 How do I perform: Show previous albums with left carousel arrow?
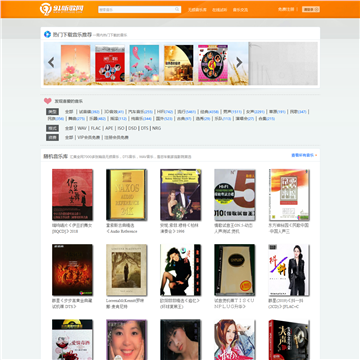(x=51, y=62)
